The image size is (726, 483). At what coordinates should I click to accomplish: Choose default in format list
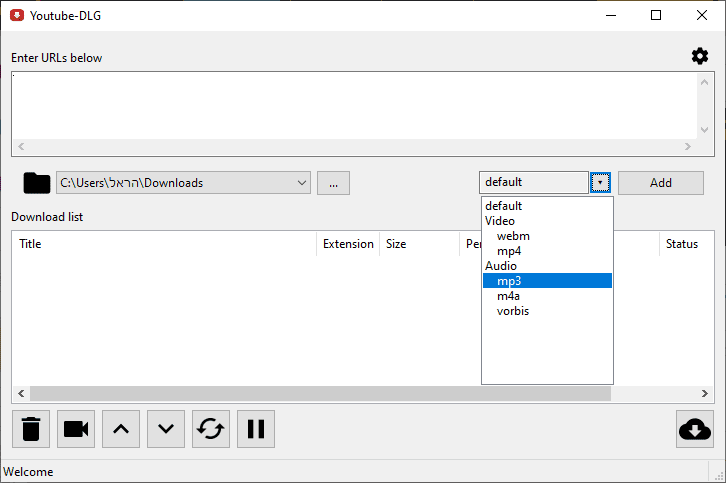(x=547, y=206)
